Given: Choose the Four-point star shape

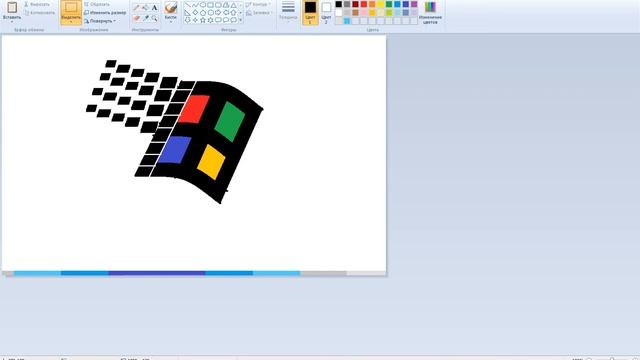Looking at the screenshot, I should pos(196,20).
